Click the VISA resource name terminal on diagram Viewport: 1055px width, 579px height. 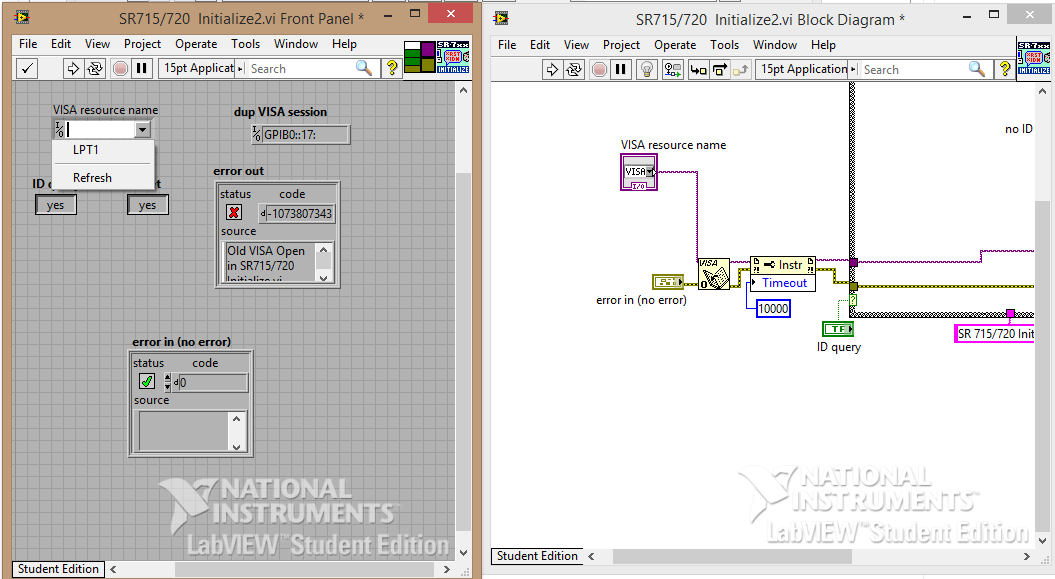point(639,172)
